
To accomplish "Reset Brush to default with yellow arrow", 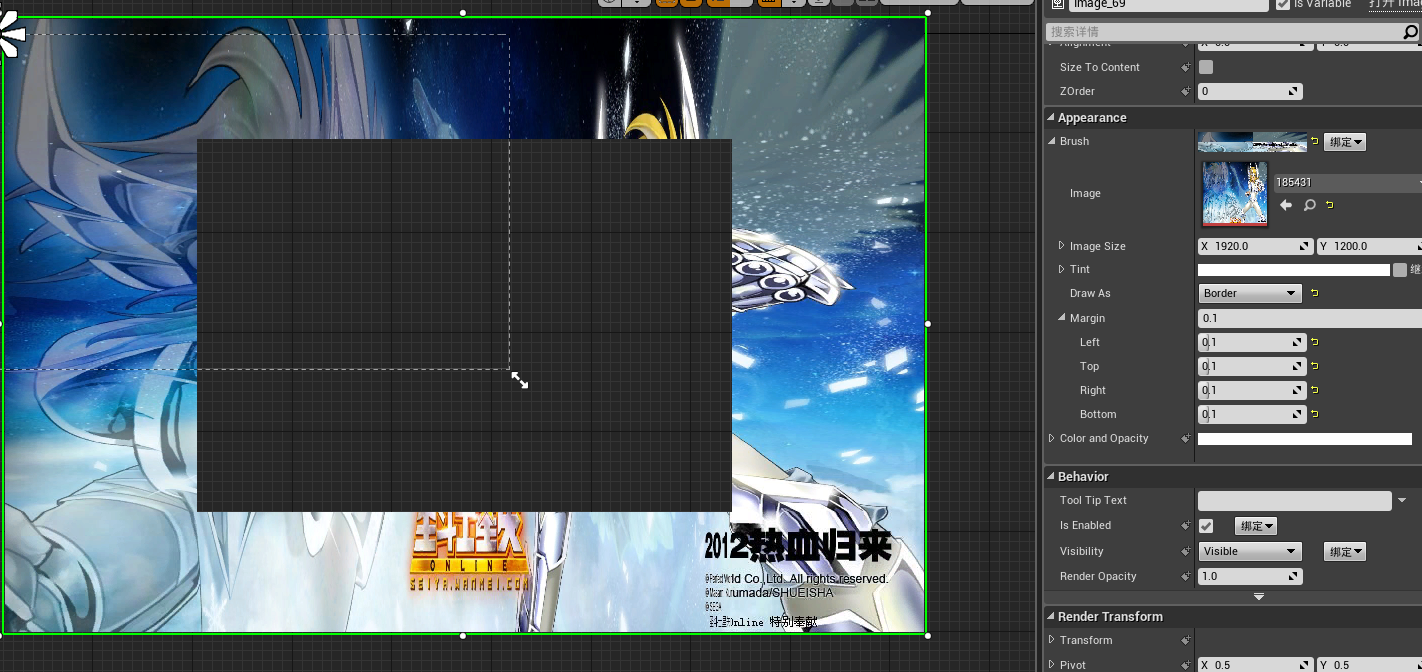I will pyautogui.click(x=1314, y=142).
